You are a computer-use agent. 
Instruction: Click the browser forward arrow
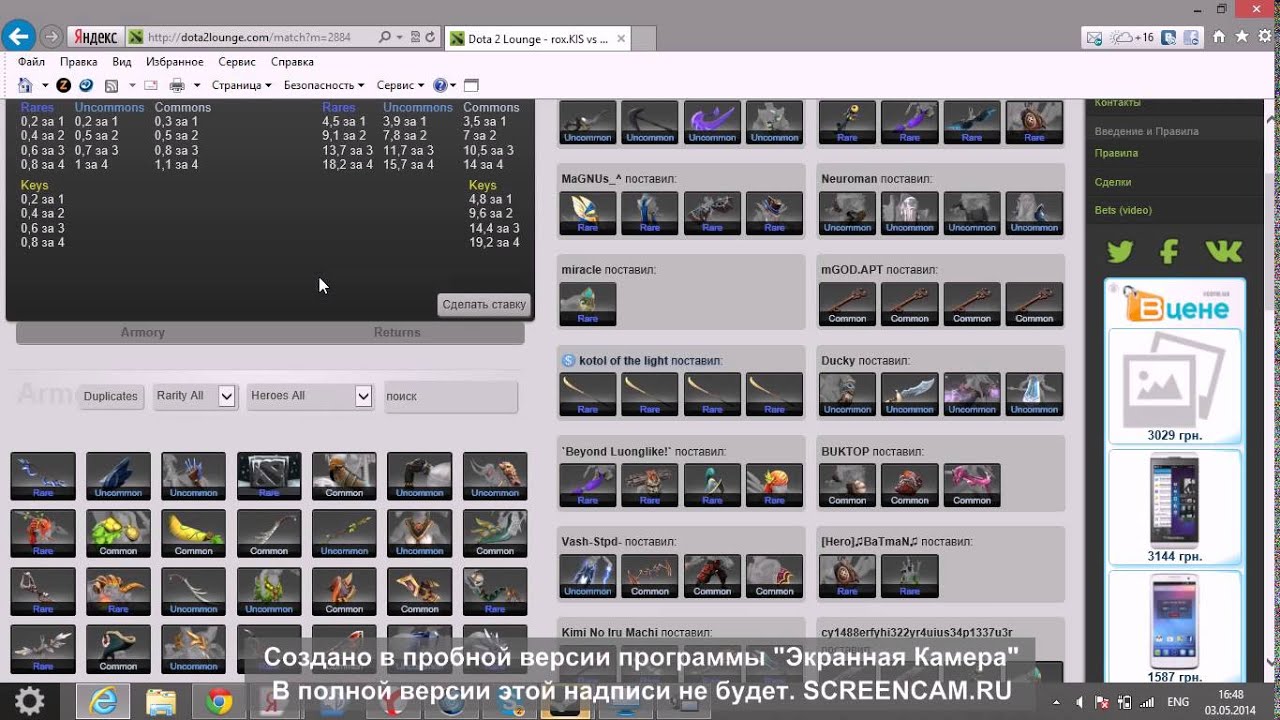[51, 38]
